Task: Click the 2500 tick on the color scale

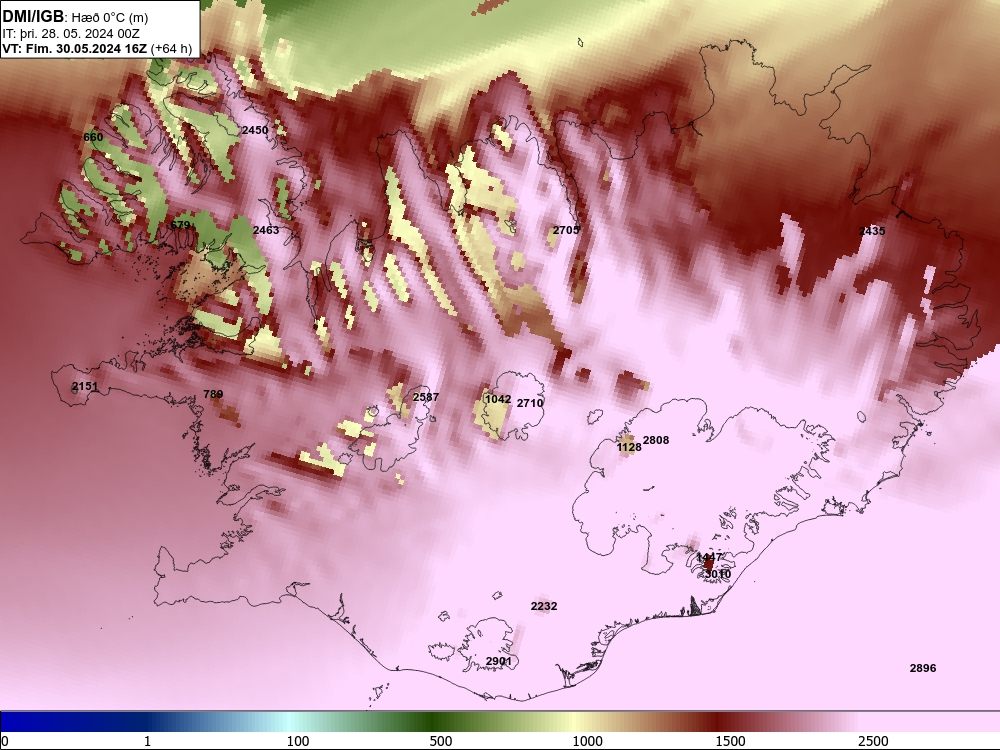Action: click(873, 741)
